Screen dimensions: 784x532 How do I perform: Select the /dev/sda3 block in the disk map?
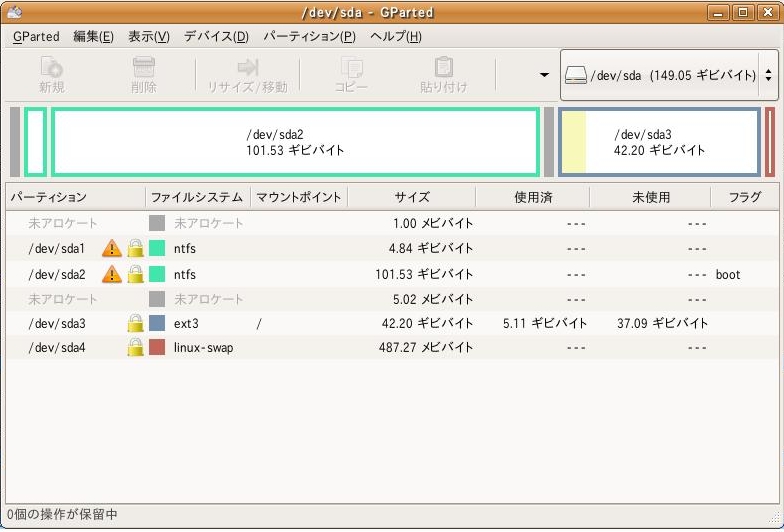point(660,142)
